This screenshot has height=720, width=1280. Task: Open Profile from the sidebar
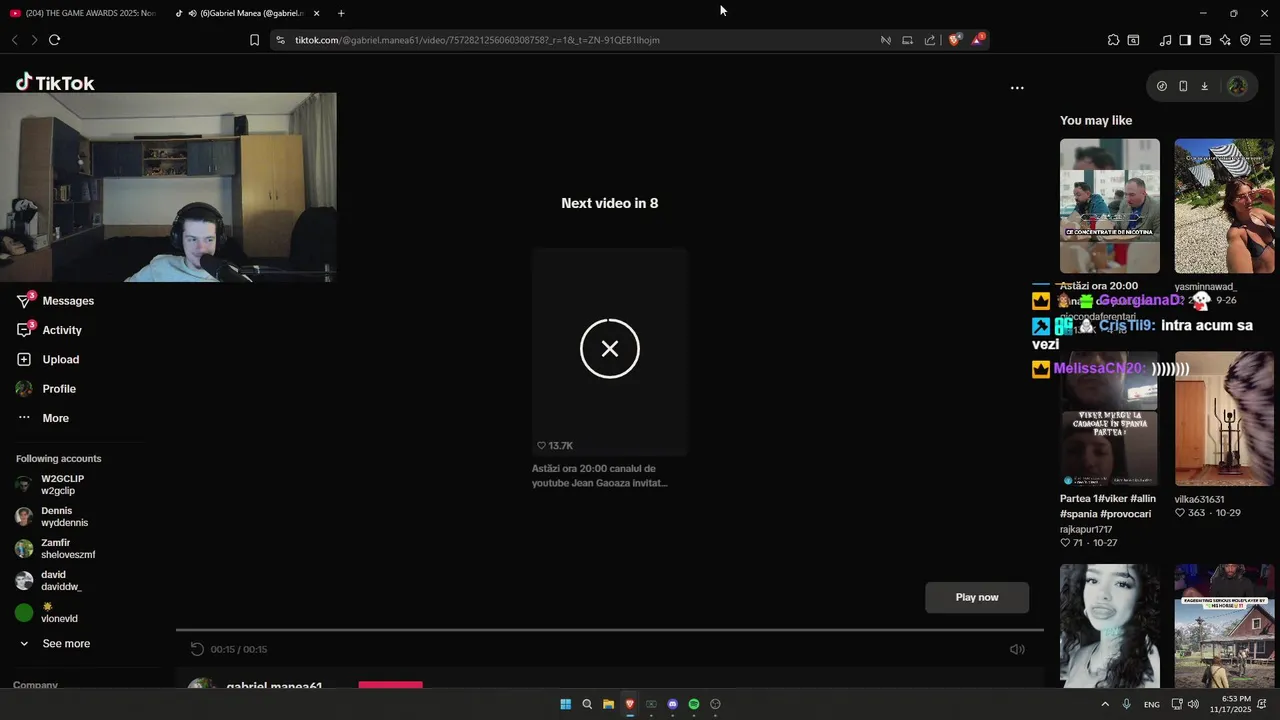(46, 389)
